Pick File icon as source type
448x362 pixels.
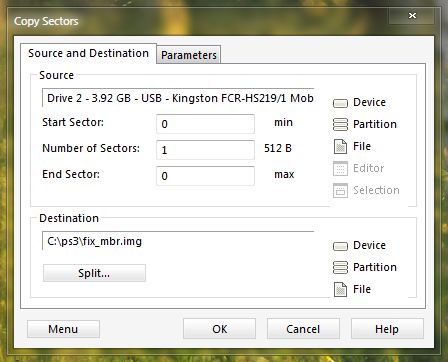tap(340, 146)
